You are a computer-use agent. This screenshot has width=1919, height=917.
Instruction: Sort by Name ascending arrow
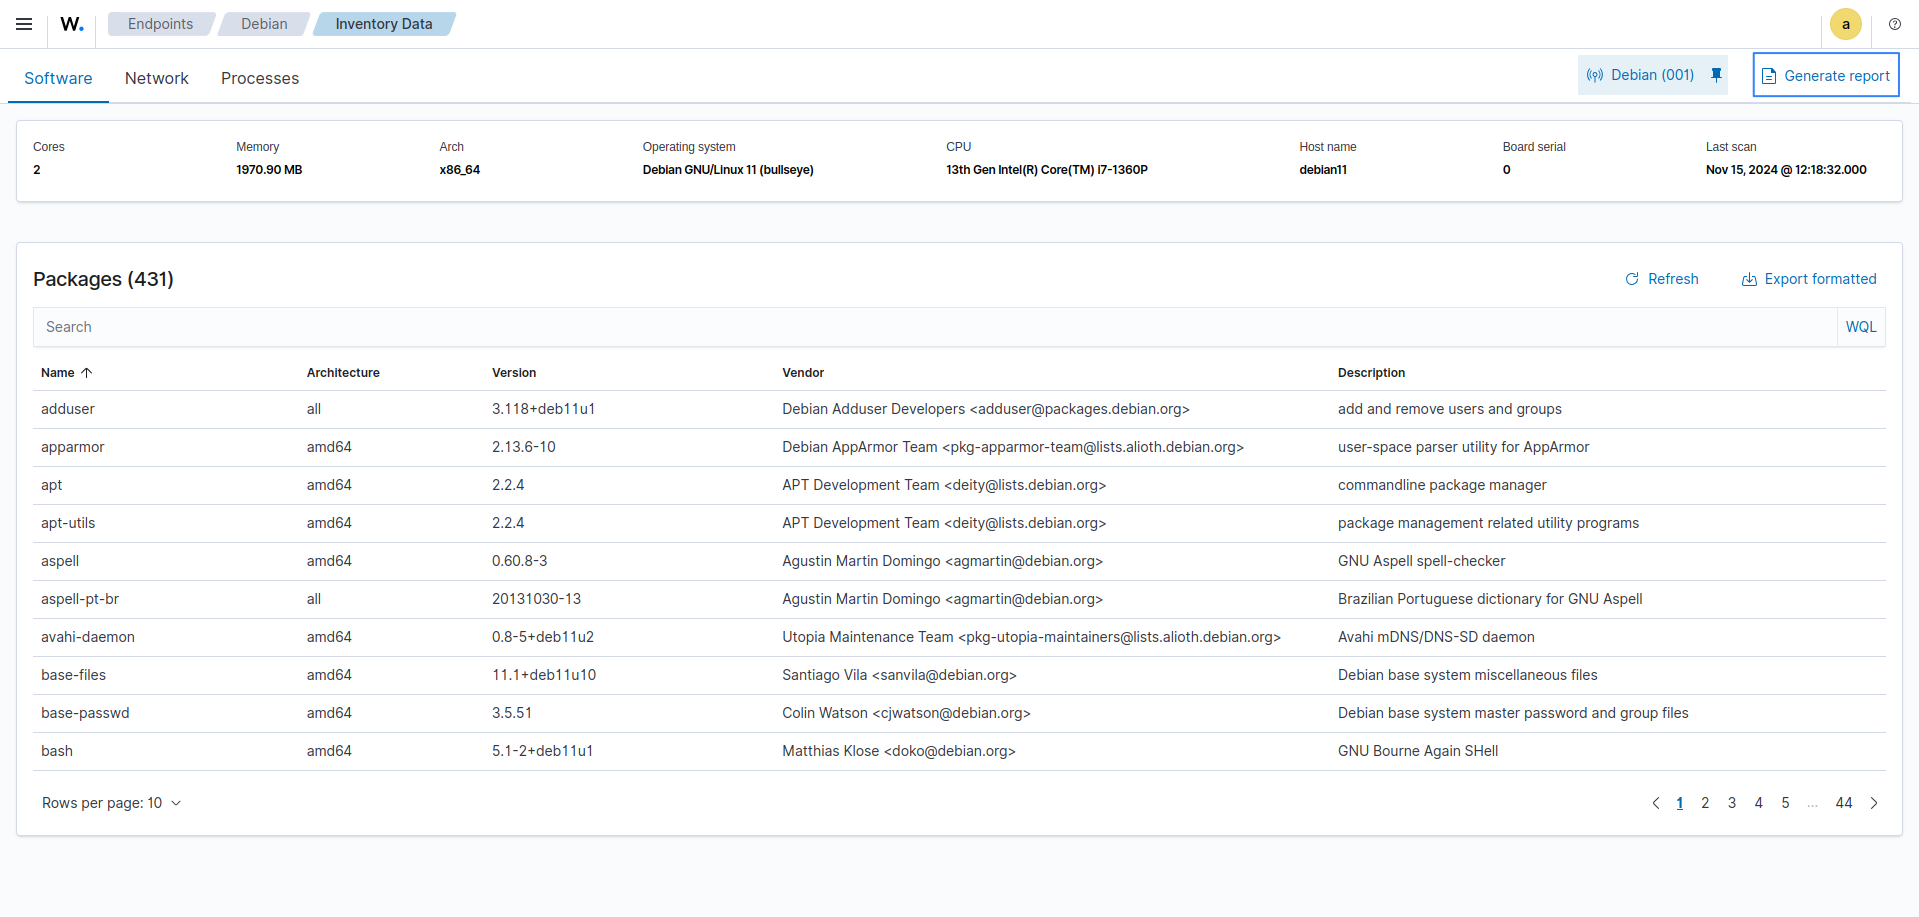pyautogui.click(x=87, y=373)
